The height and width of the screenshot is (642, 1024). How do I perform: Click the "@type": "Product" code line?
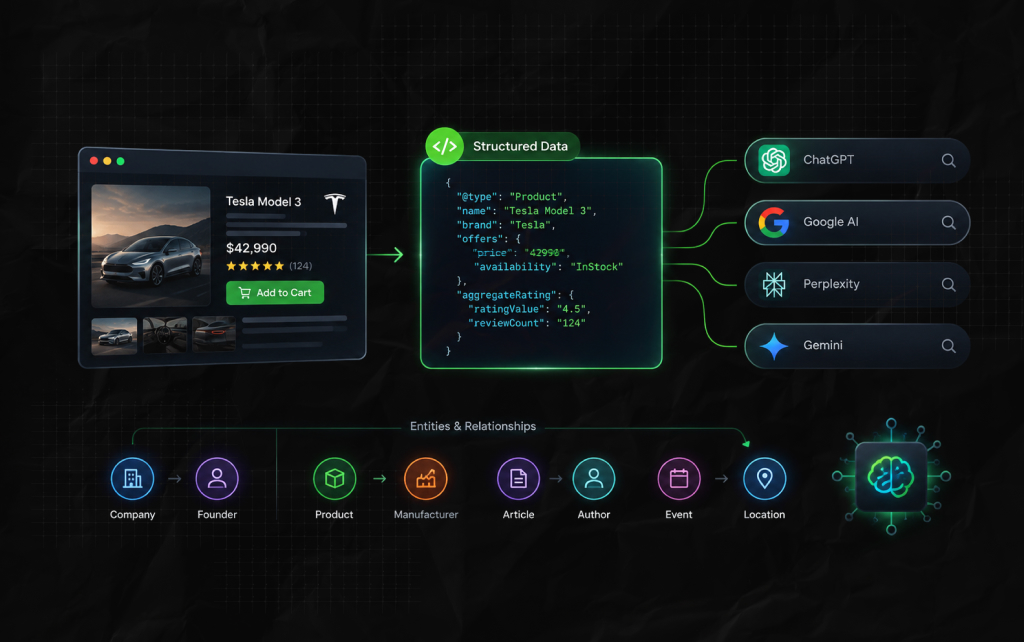(512, 197)
